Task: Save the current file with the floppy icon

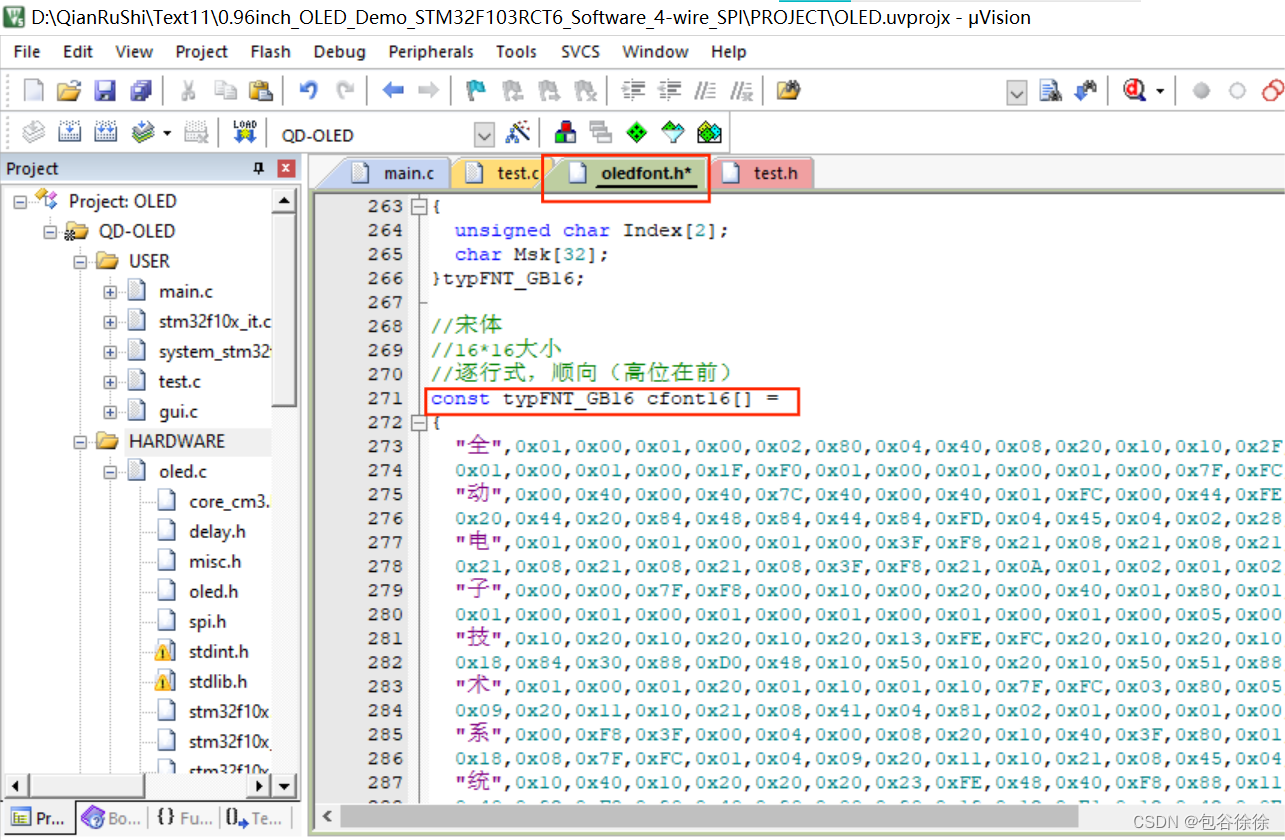Action: (105, 91)
